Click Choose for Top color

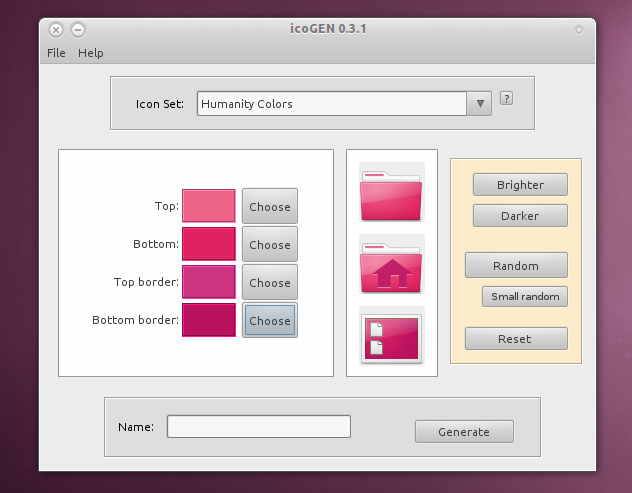[x=270, y=206]
